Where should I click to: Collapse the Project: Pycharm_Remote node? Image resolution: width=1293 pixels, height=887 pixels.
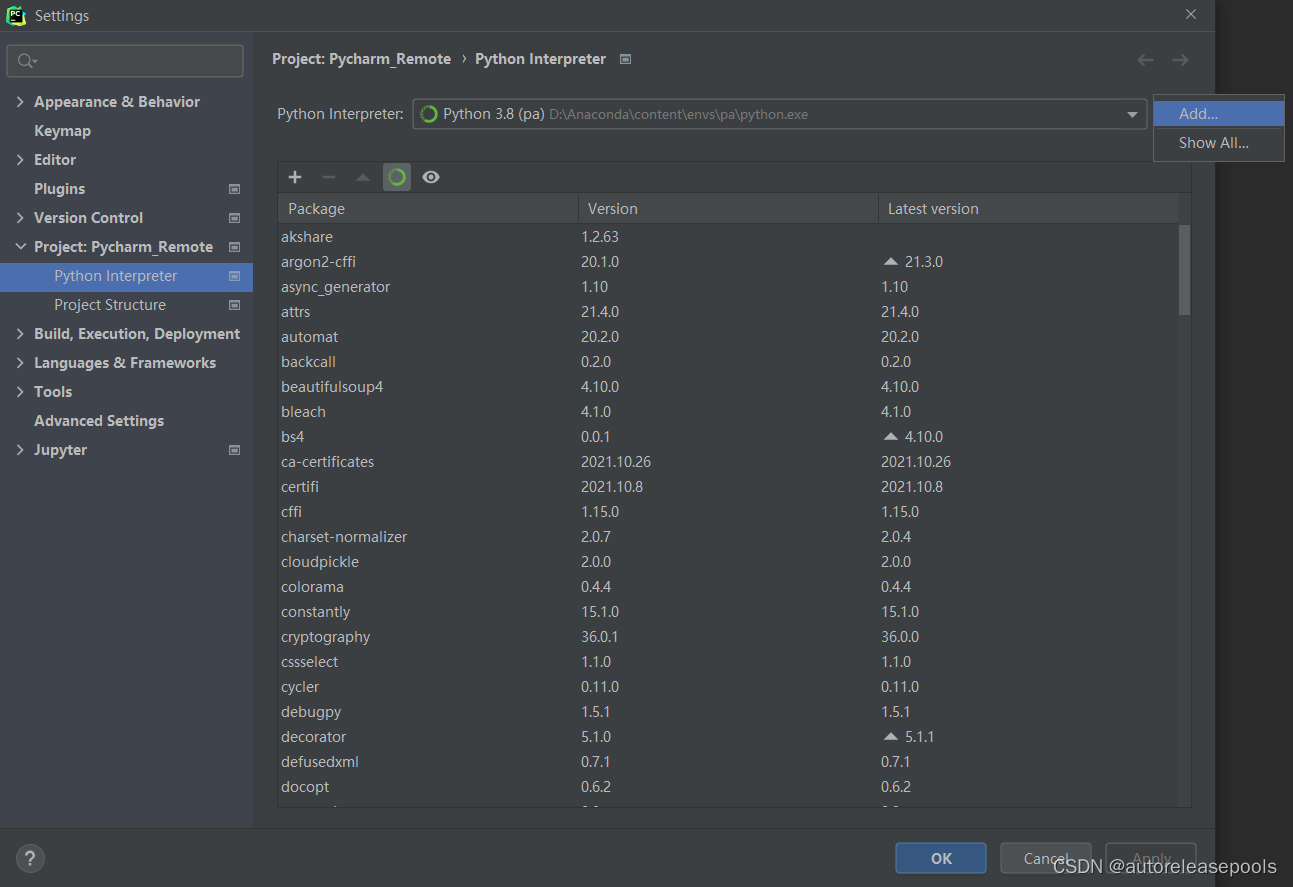pyautogui.click(x=20, y=247)
